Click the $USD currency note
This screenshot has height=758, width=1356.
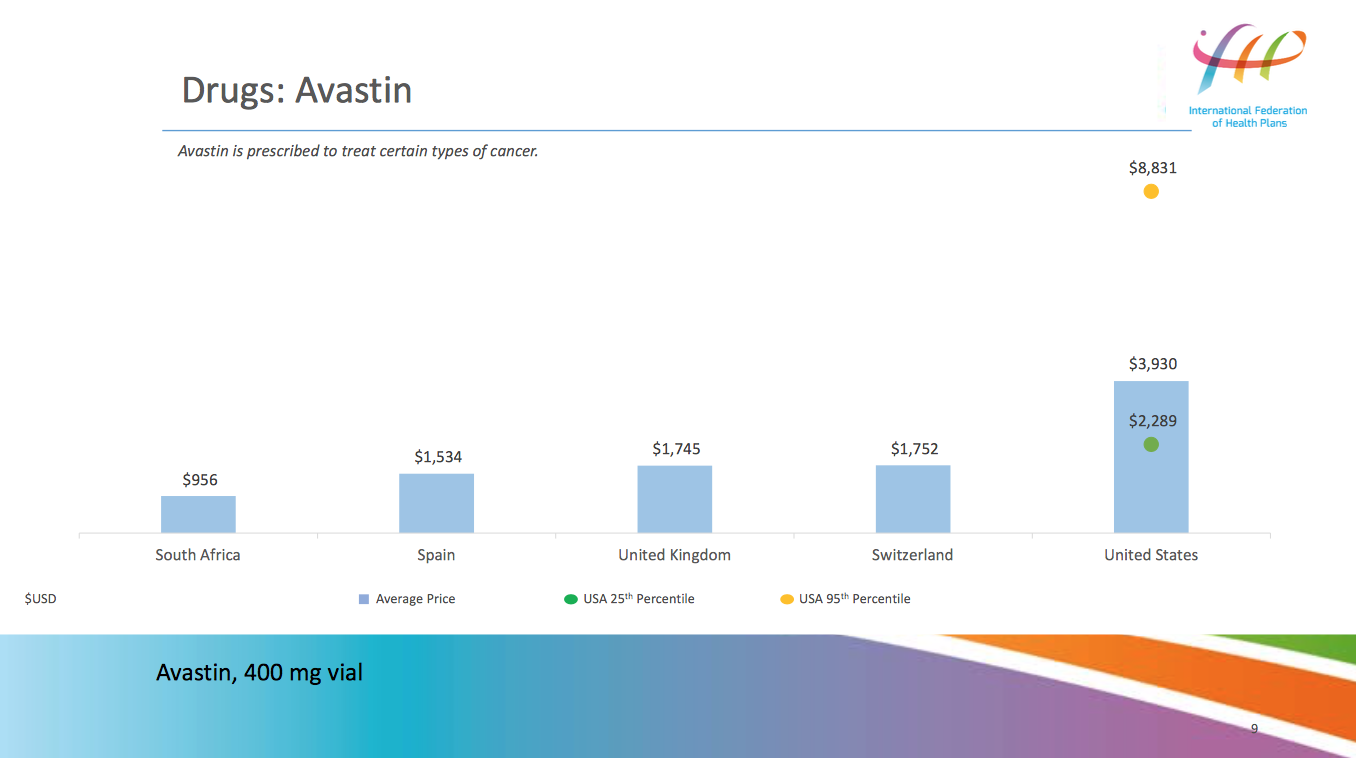click(x=41, y=599)
